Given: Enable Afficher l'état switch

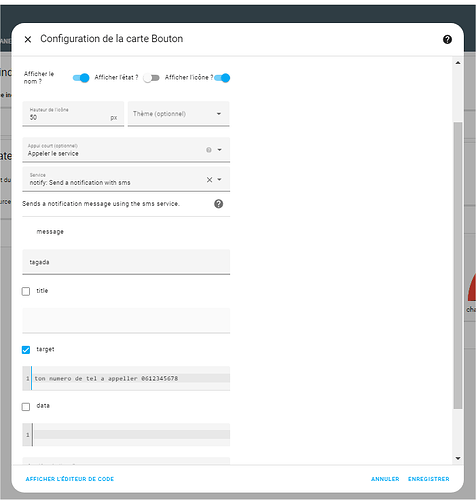Looking at the screenshot, I should (151, 78).
